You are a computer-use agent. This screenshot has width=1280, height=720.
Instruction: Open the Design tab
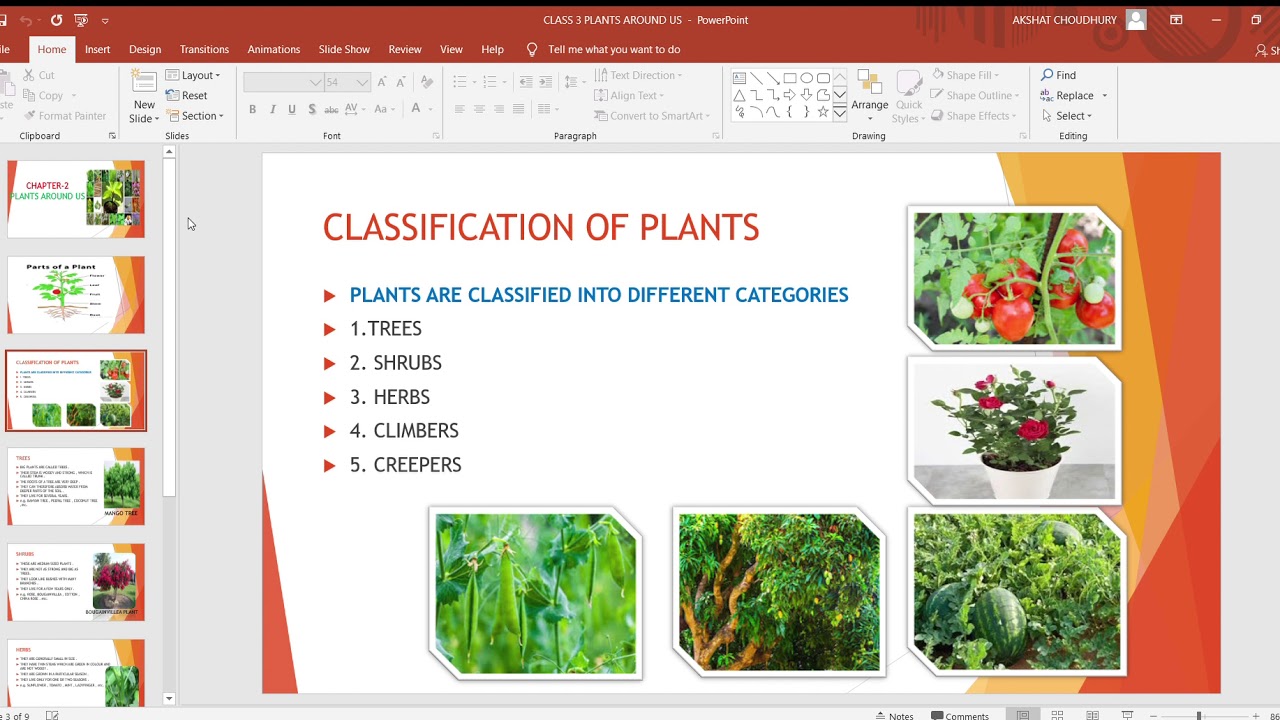click(x=145, y=49)
